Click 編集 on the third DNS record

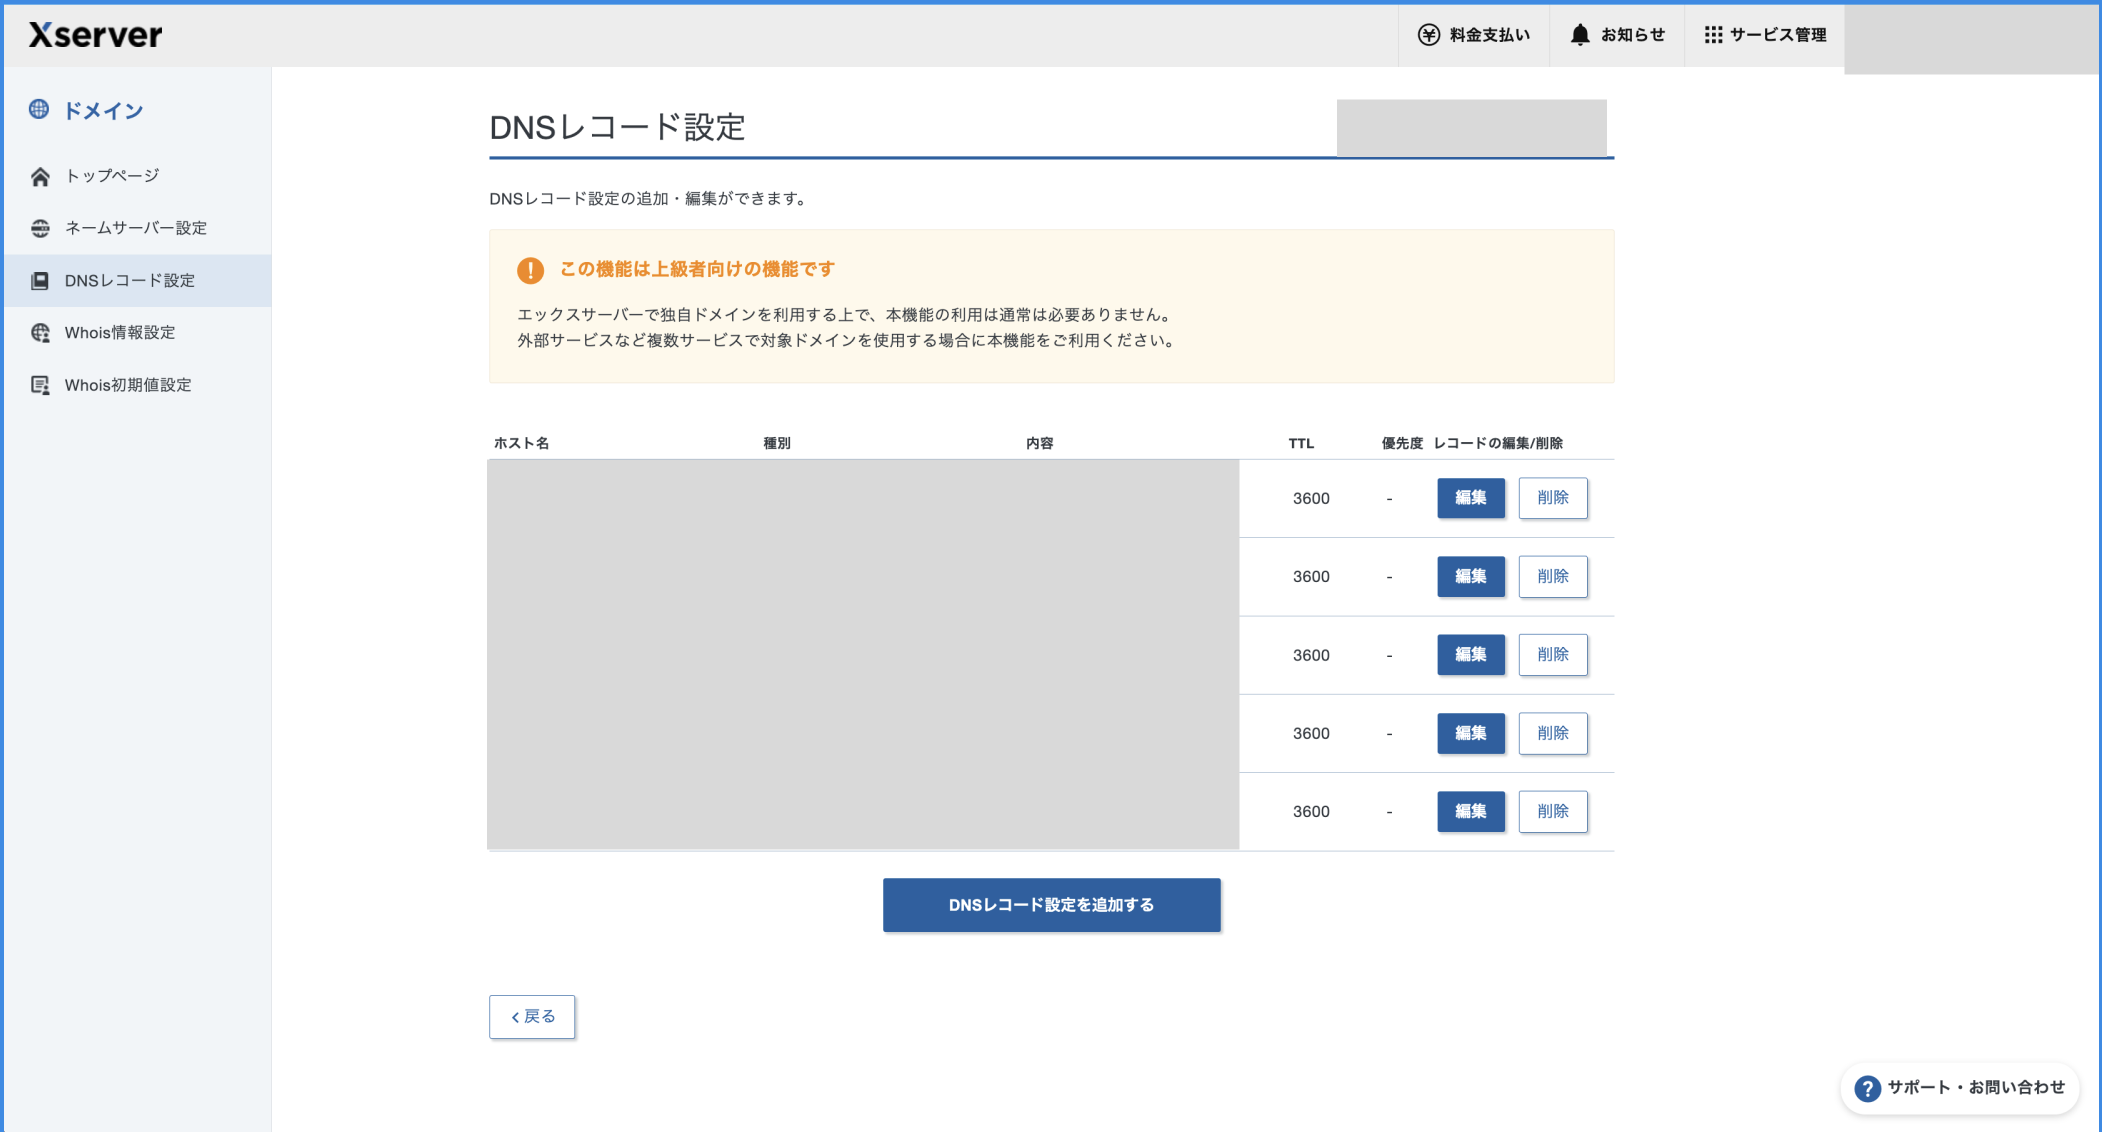click(1470, 654)
